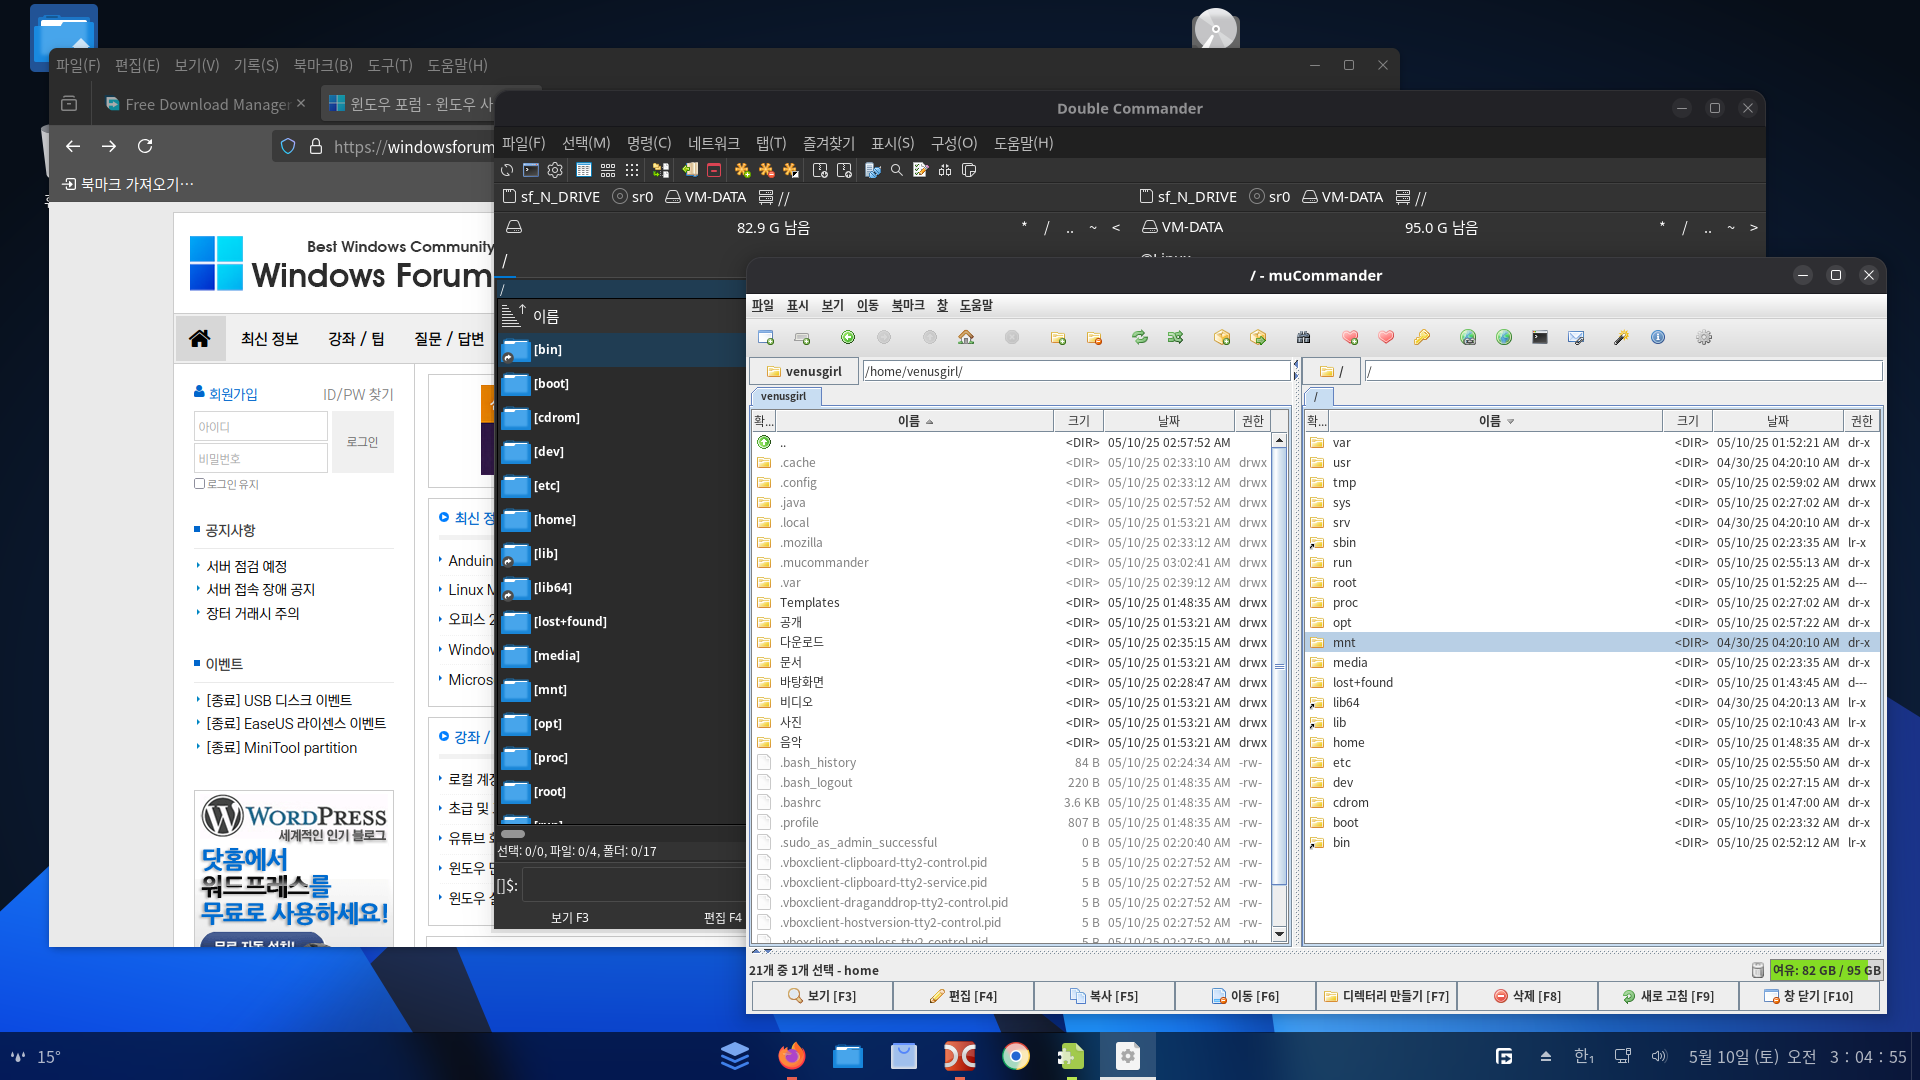Open the terminal icon in muCommander toolbar
This screenshot has height=1080, width=1920.
[1540, 338]
